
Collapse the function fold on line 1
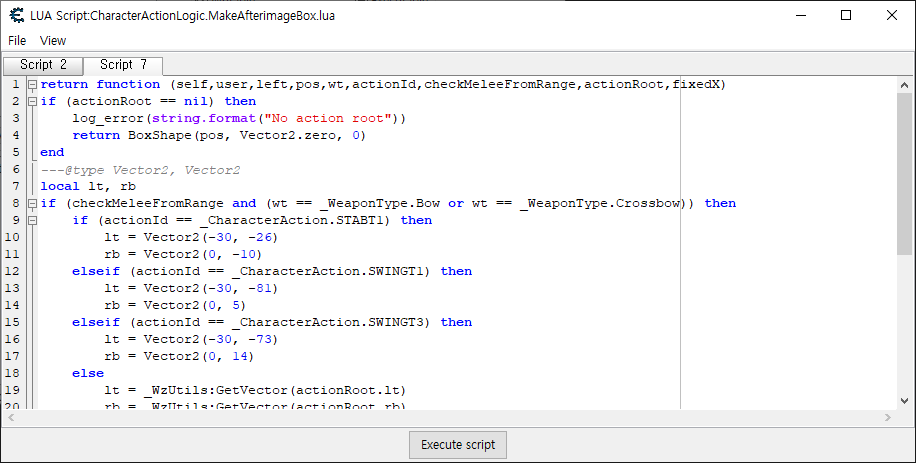(32, 85)
